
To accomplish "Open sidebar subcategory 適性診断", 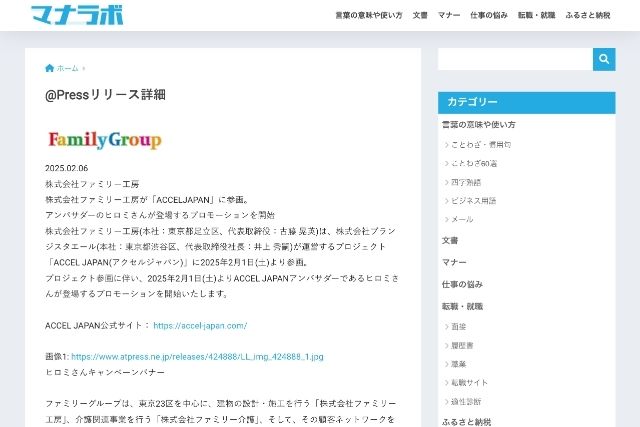I will coord(466,402).
